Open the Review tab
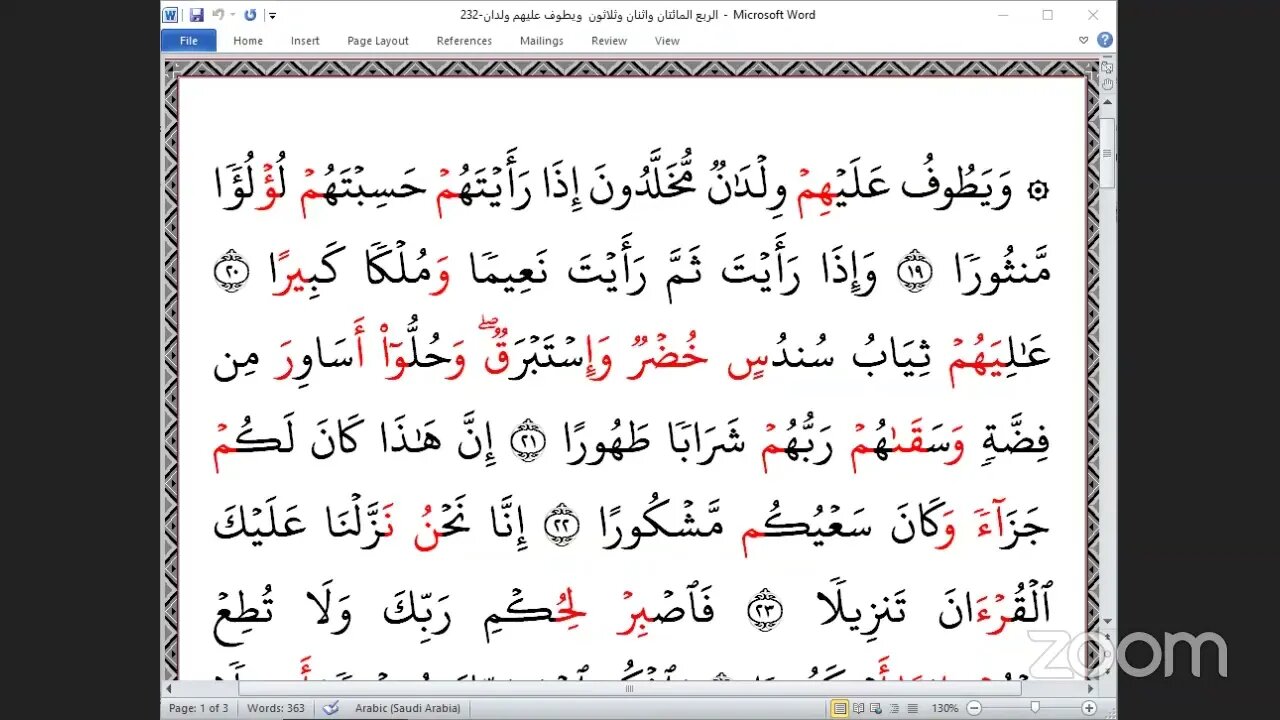Screen dimensions: 1280x720 coord(609,41)
